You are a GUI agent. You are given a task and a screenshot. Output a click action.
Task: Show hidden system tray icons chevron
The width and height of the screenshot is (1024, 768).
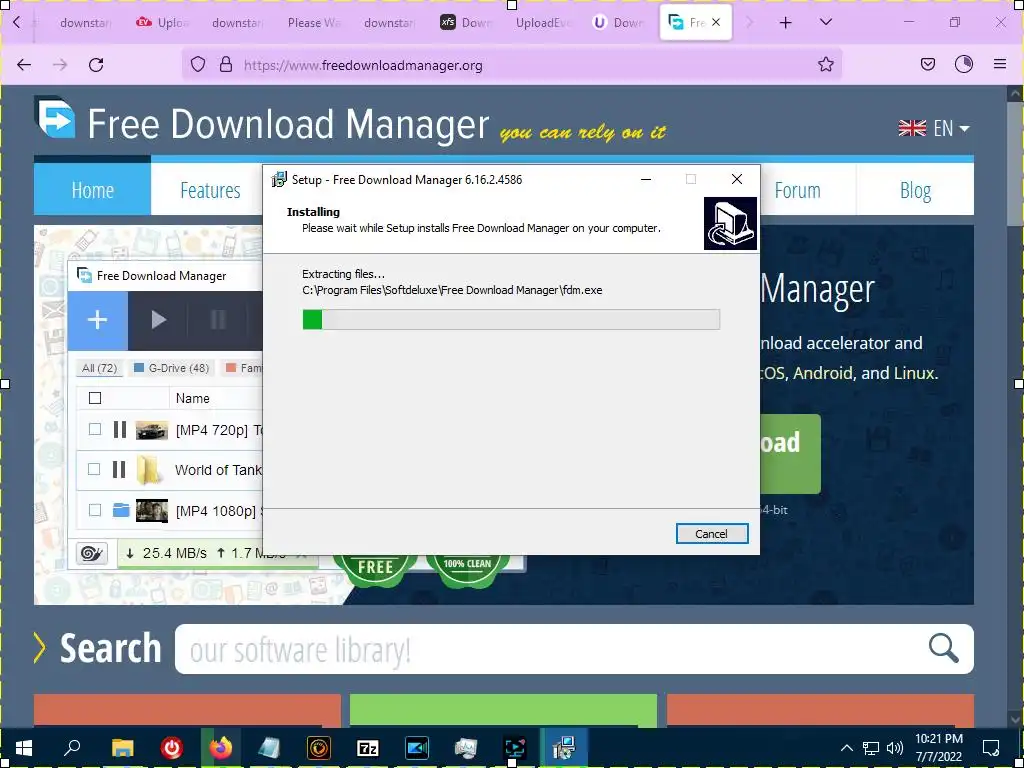click(846, 748)
